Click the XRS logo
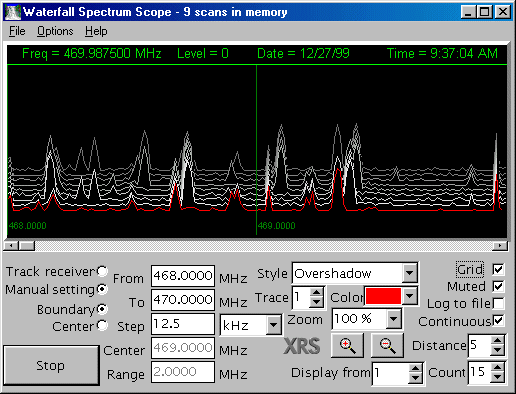516x394 pixels. click(x=302, y=346)
